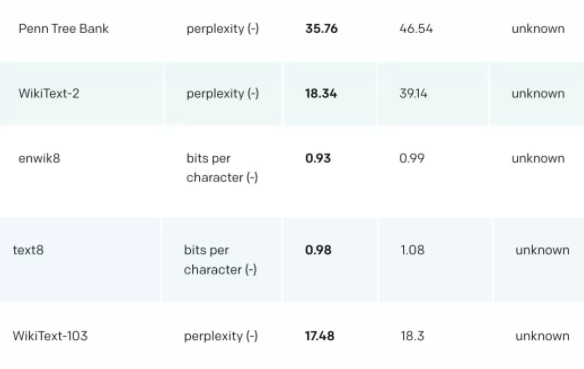Select the 1.08 value in text8 row

pos(413,250)
